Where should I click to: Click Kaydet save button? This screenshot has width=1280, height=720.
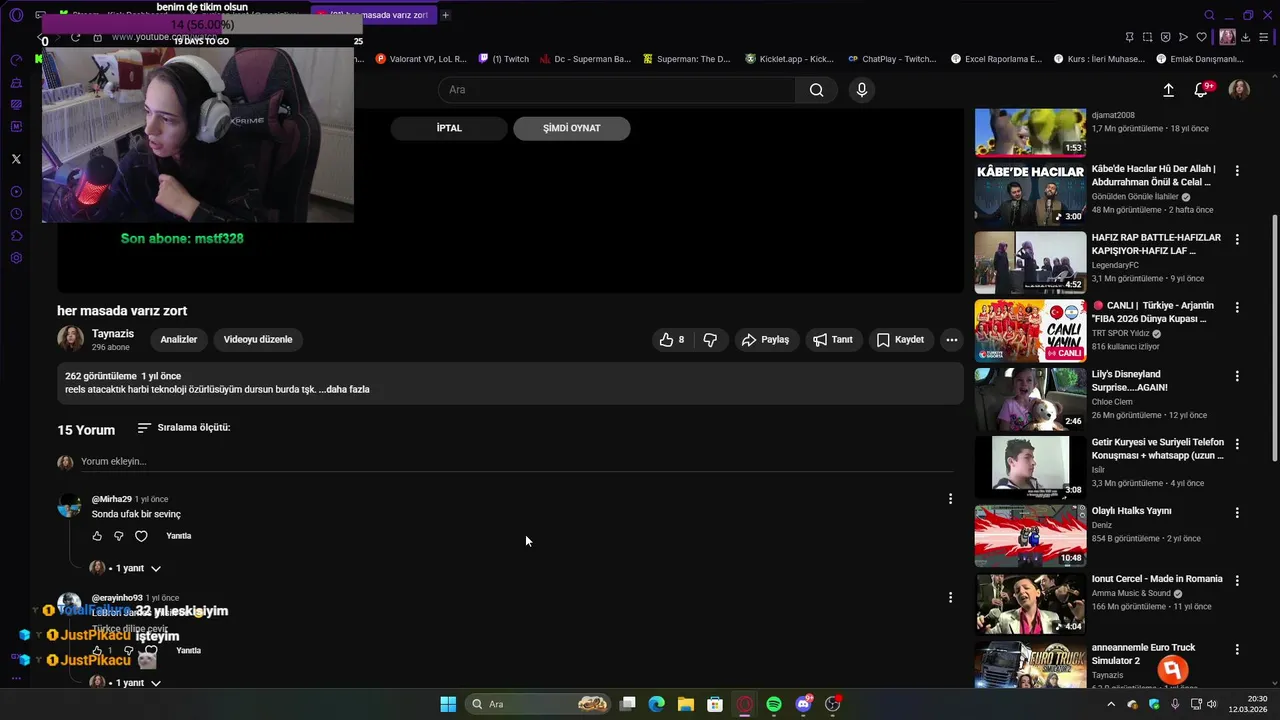pyautogui.click(x=900, y=340)
